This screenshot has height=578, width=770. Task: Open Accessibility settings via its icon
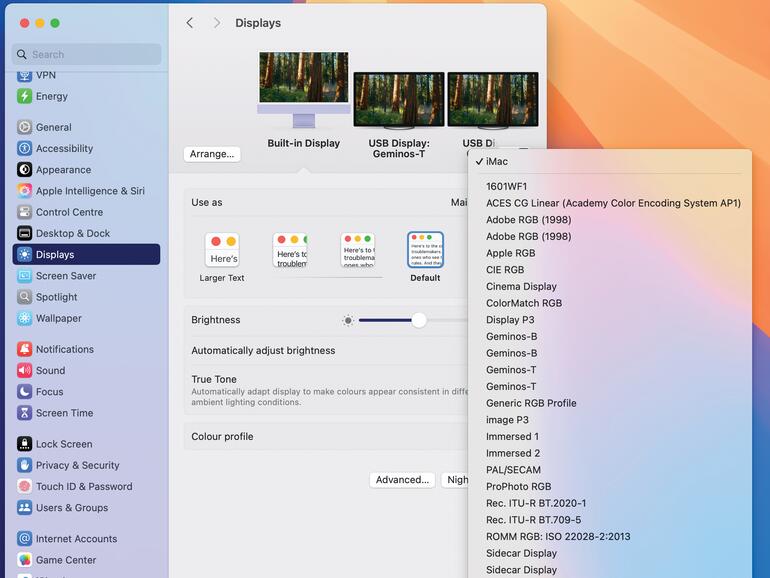coord(24,149)
